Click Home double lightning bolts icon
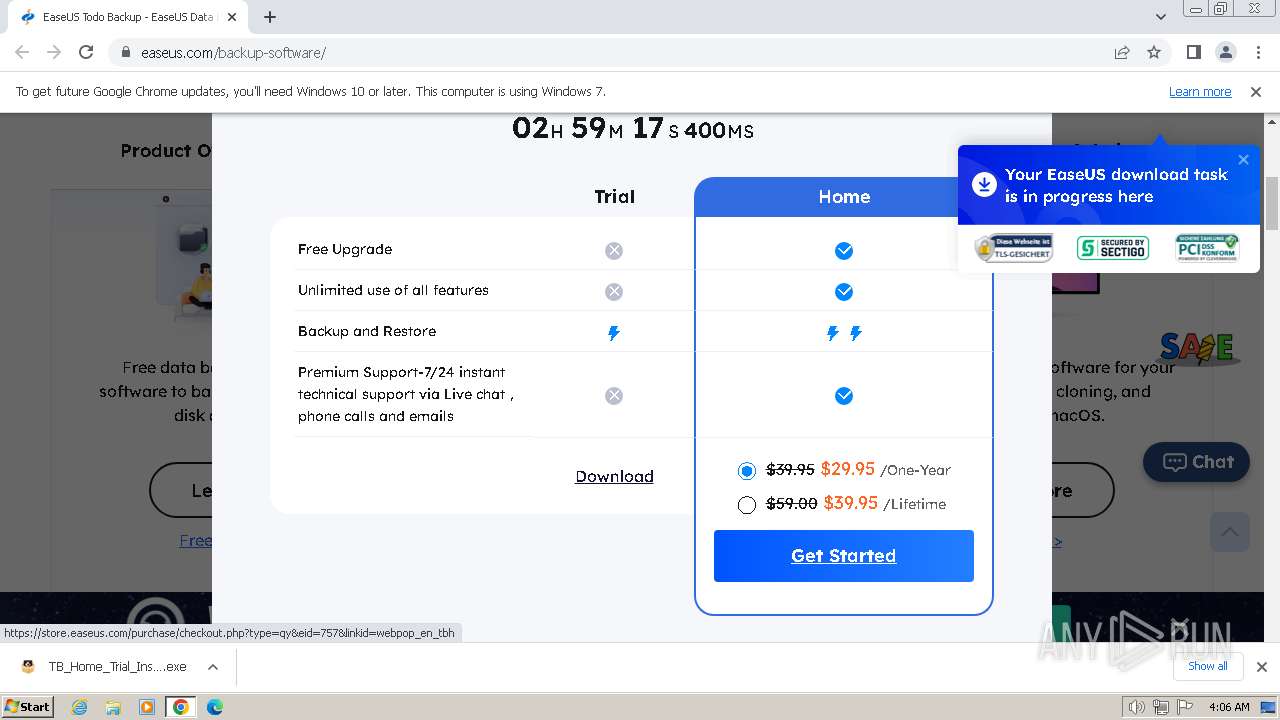The image size is (1280, 720). (844, 333)
